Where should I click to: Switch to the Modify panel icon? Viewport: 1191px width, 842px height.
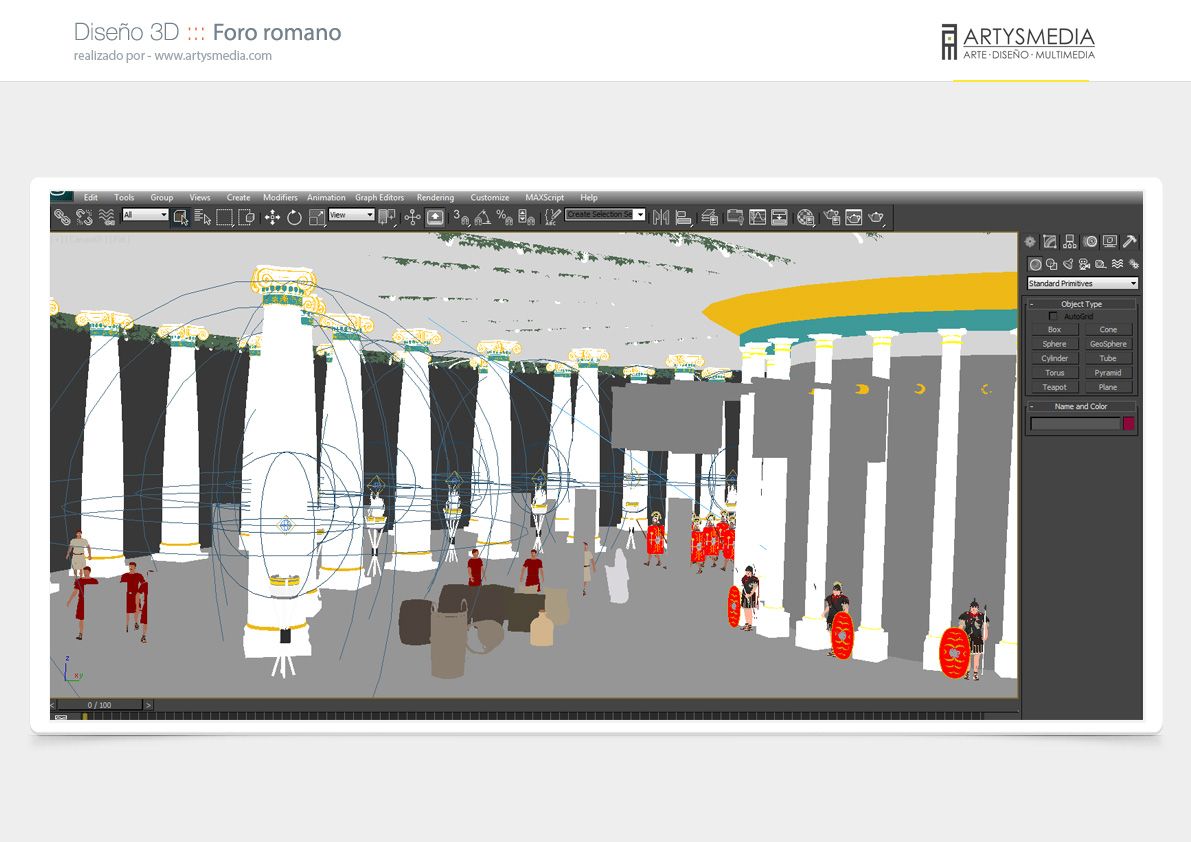[x=1050, y=241]
